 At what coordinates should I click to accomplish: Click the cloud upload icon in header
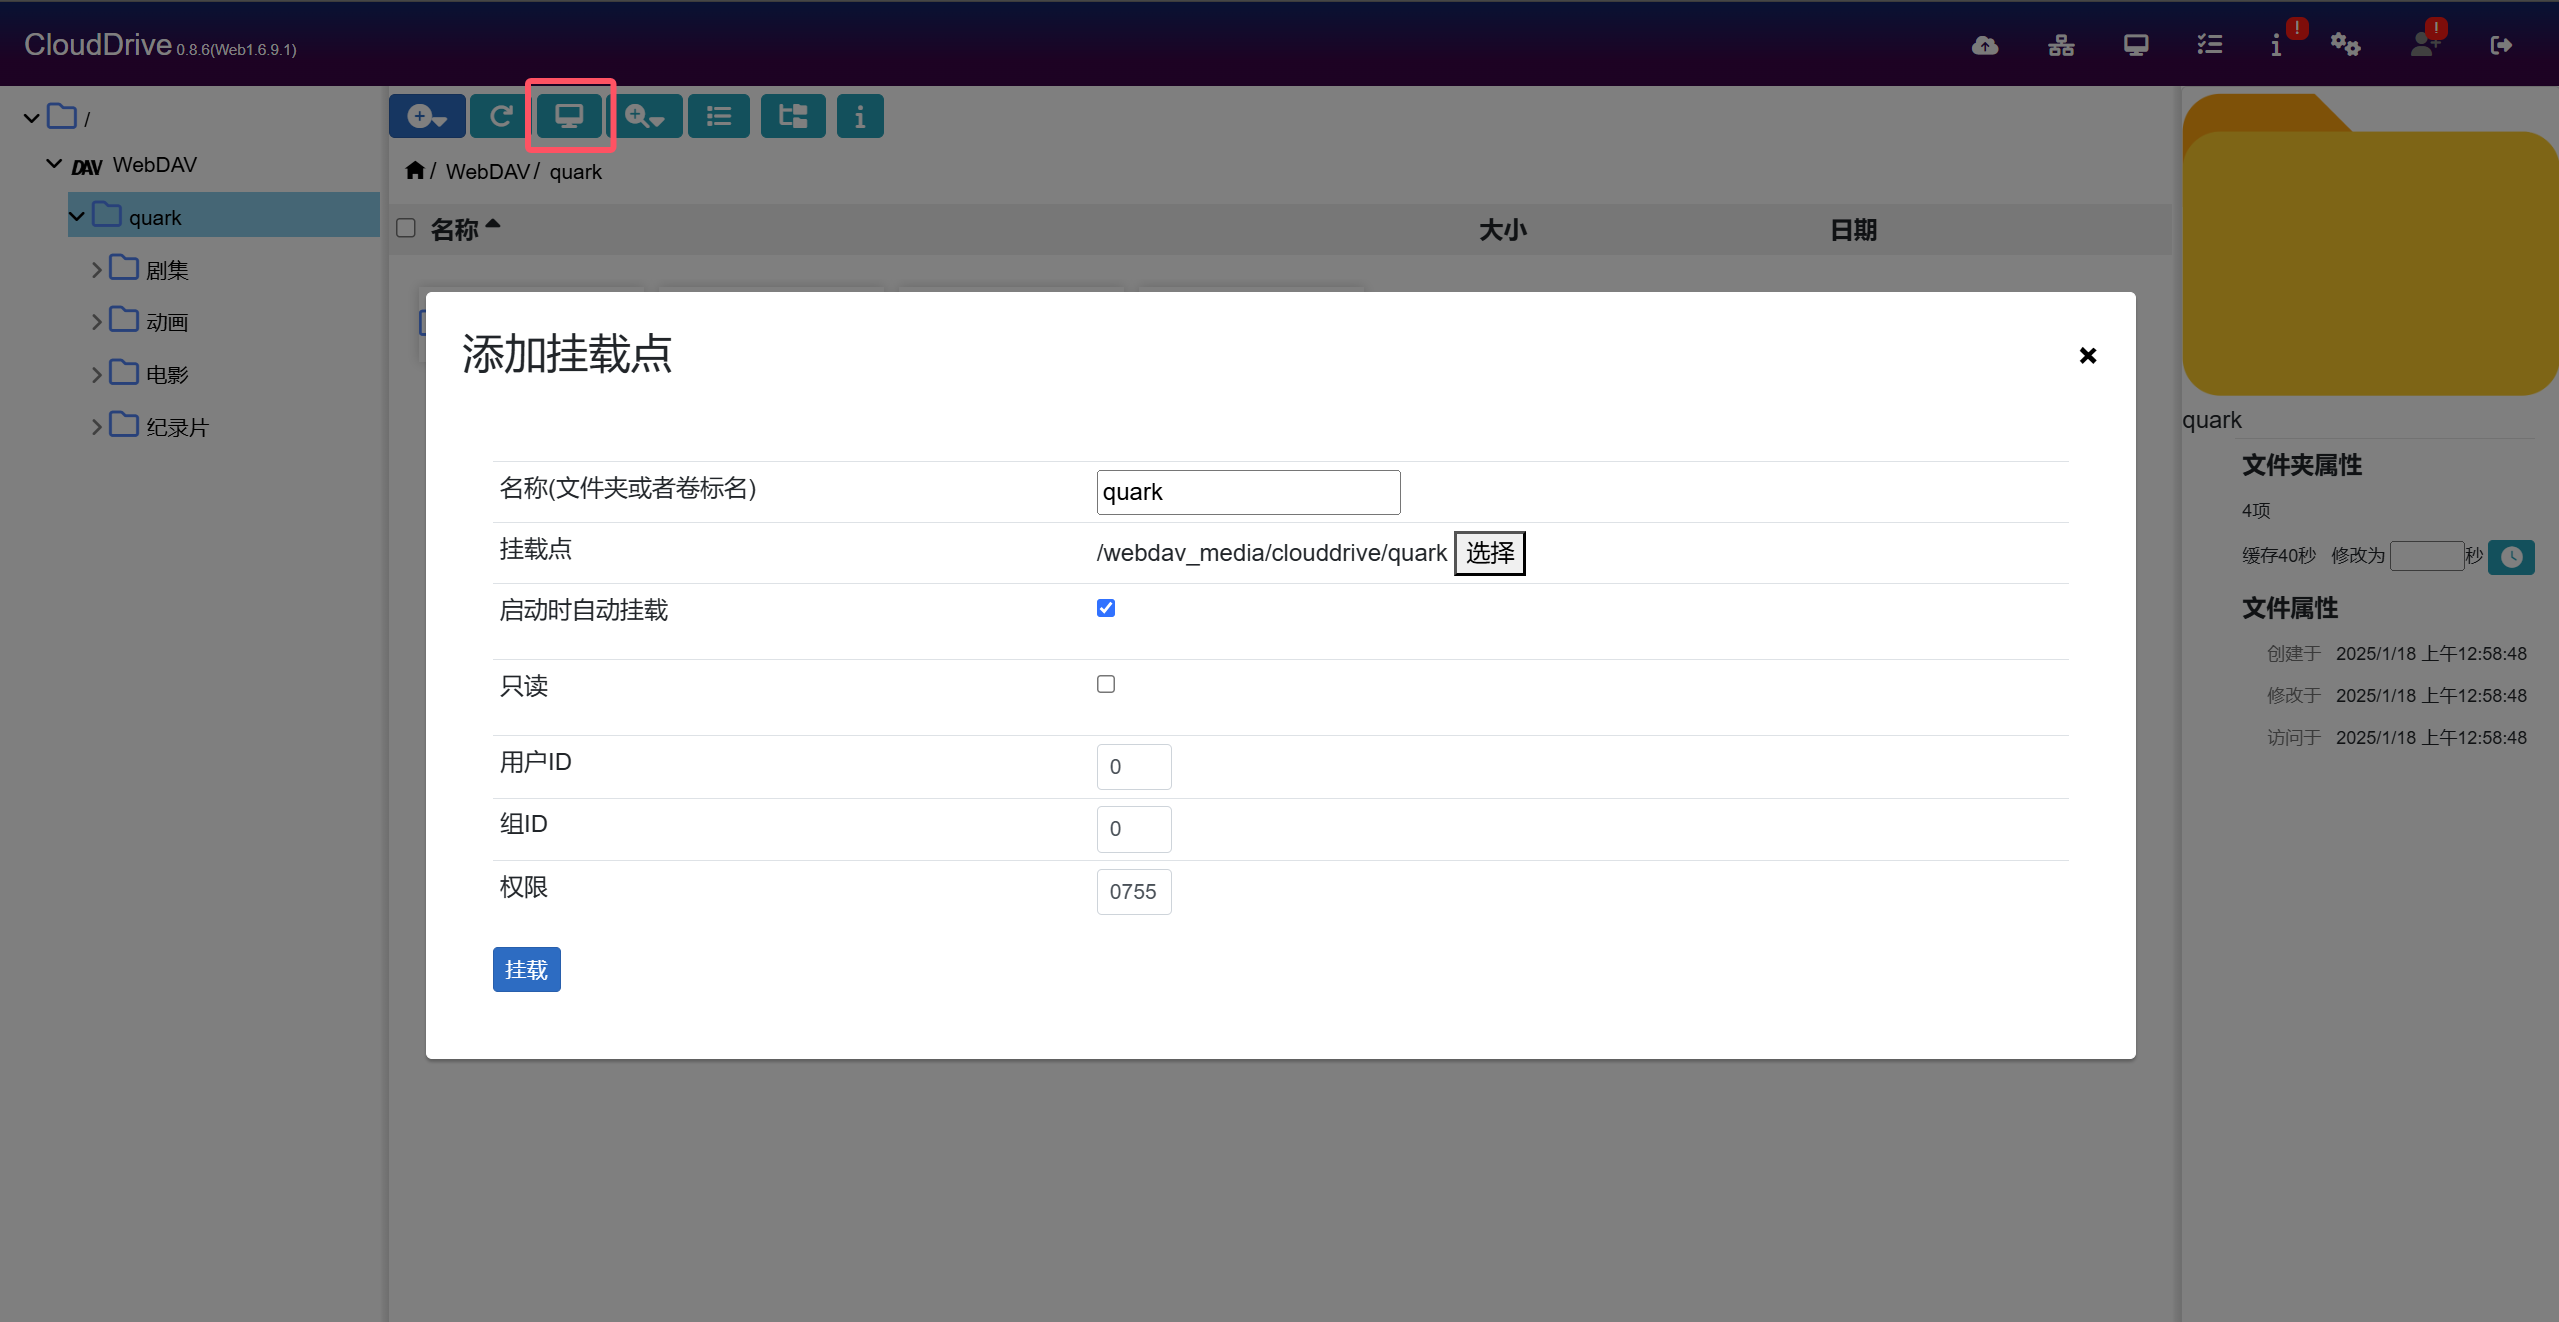pos(1984,45)
